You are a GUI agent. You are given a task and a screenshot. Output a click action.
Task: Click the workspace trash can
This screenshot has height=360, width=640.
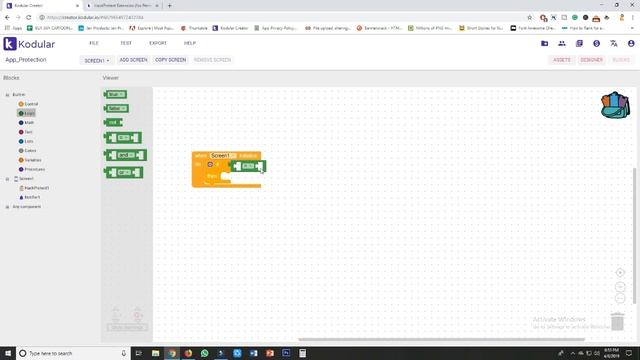[x=618, y=321]
